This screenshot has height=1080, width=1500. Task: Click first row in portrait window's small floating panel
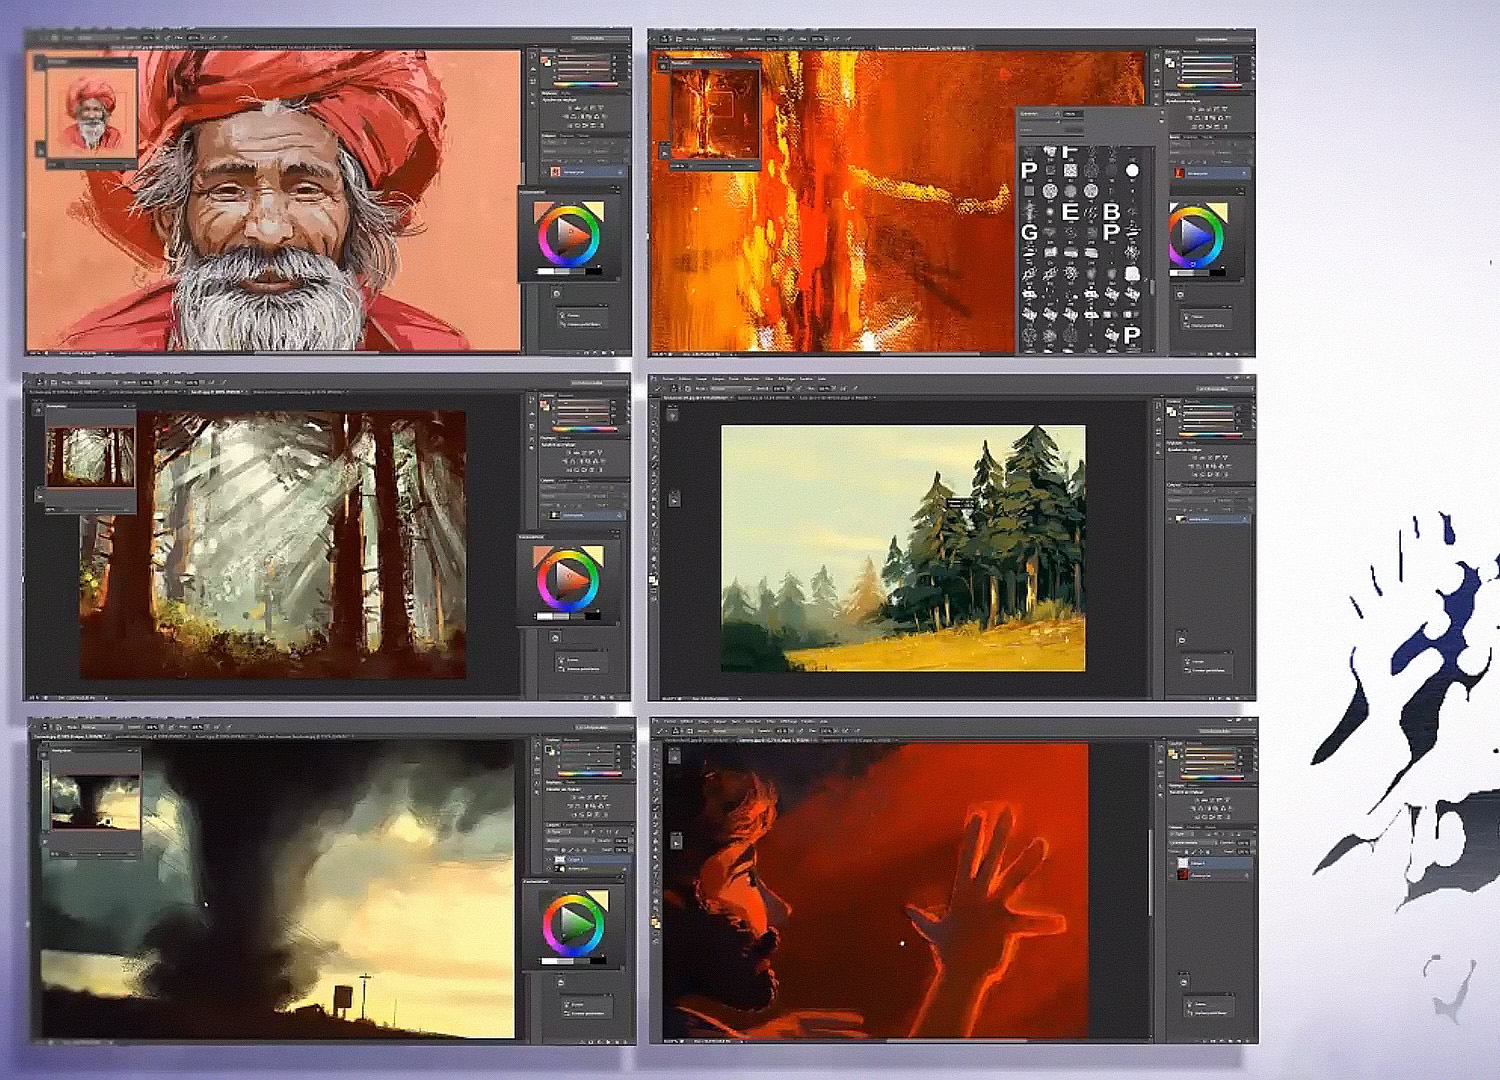tap(582, 316)
